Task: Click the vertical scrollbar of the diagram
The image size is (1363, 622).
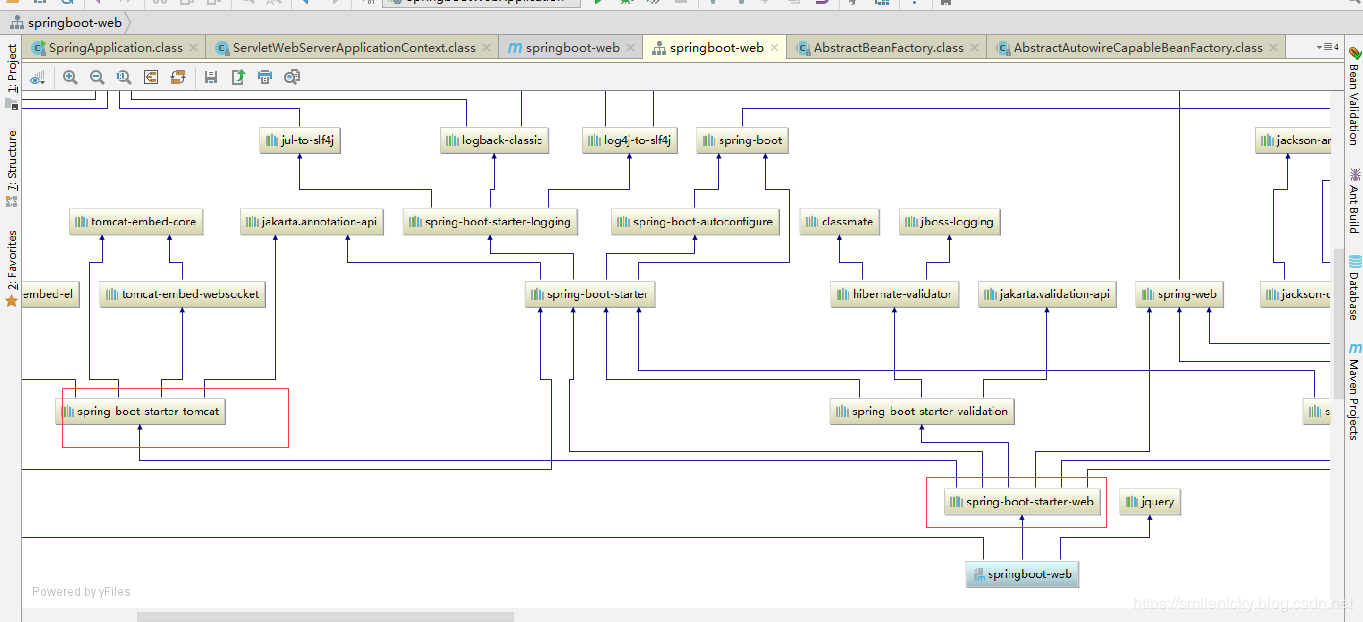Action: pos(1338,323)
